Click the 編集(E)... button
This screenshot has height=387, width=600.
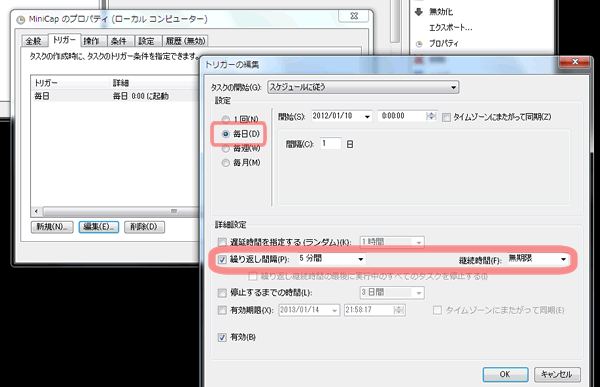tap(99, 227)
